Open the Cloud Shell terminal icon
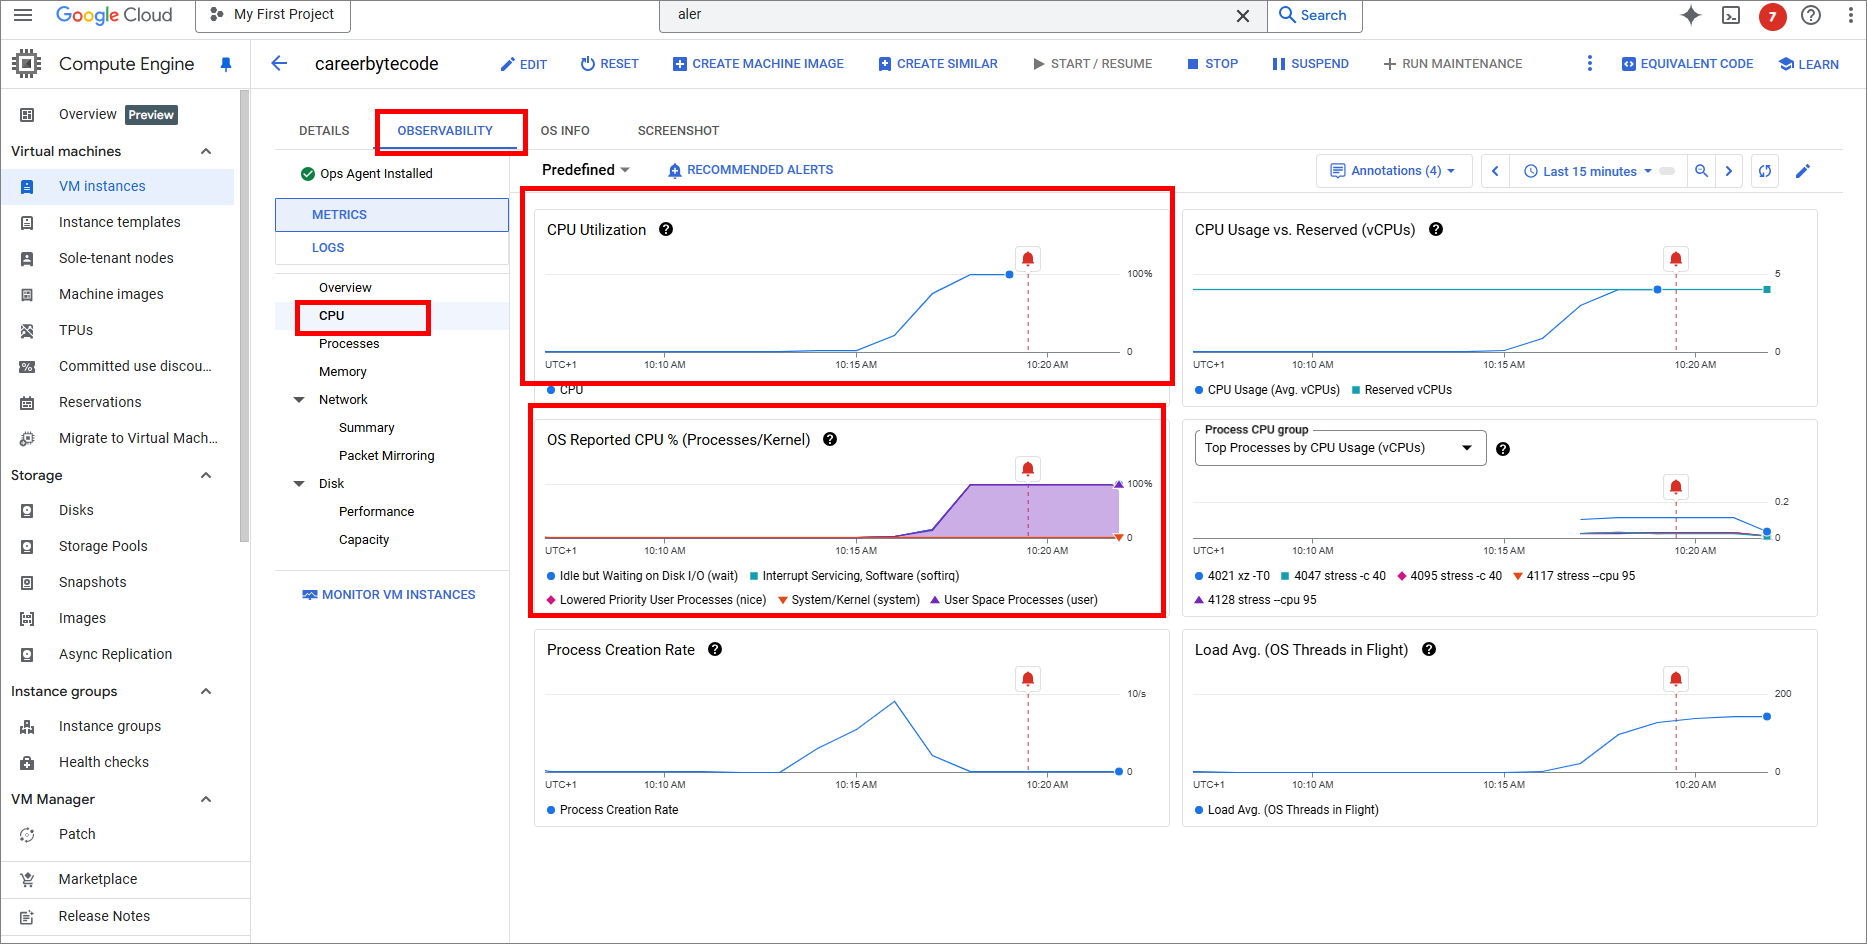The image size is (1867, 944). click(1731, 15)
